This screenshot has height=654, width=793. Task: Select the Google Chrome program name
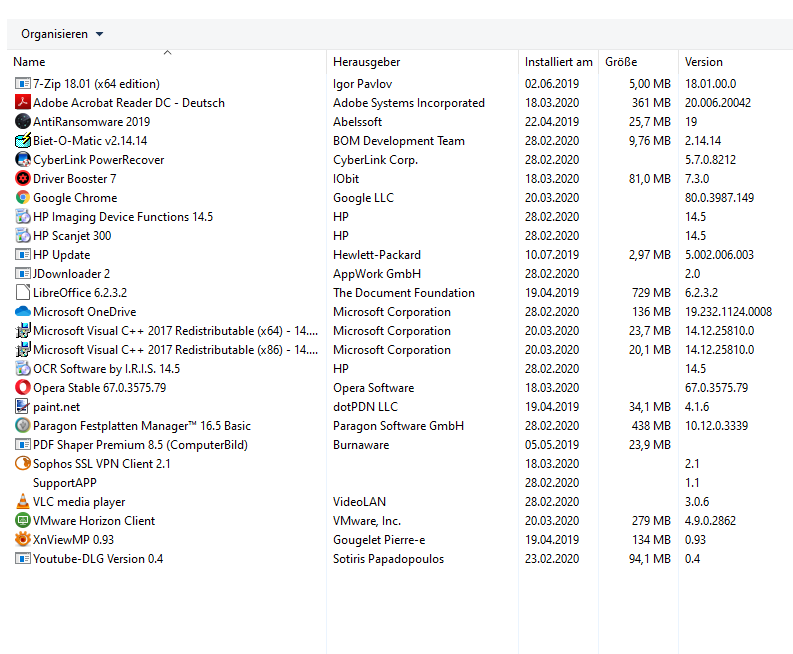tap(75, 198)
